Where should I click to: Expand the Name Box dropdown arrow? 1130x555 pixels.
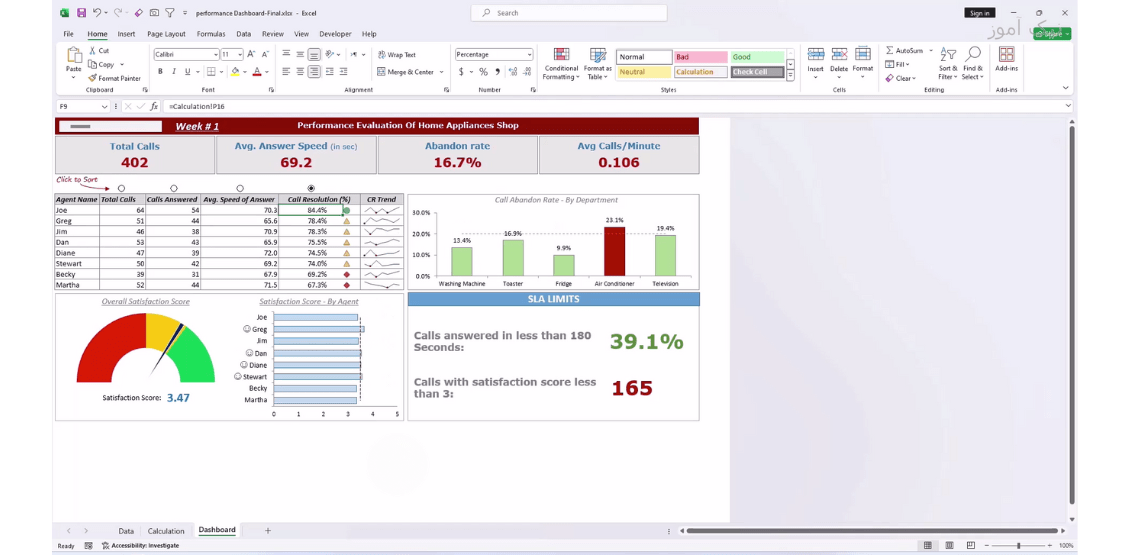(x=104, y=106)
